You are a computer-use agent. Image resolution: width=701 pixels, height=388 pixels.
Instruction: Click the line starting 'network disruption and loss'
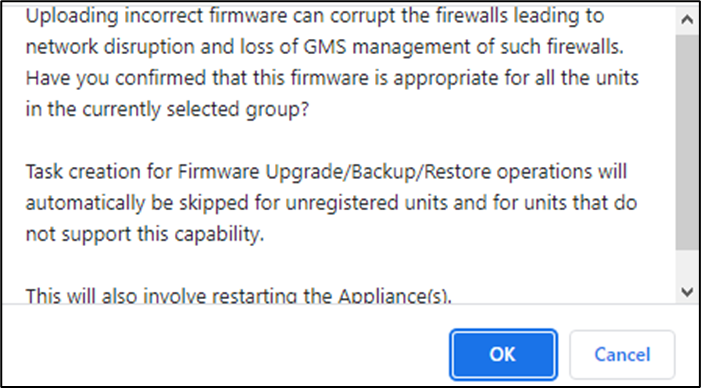tap(324, 47)
